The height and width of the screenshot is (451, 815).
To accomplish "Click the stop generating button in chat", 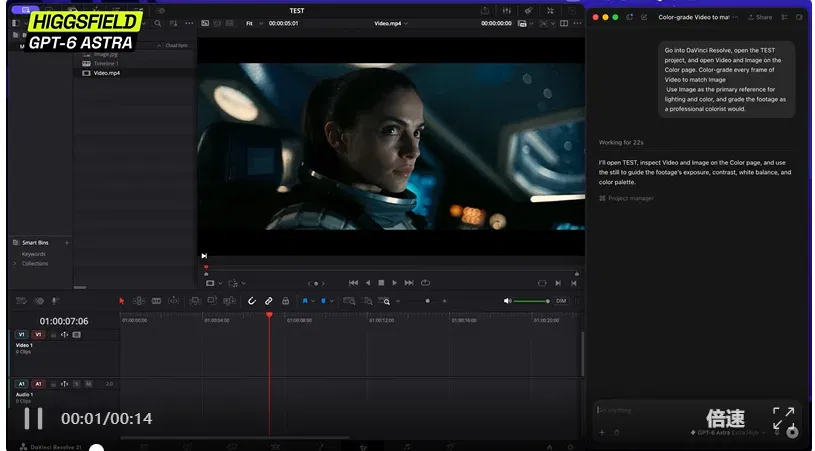I will pyautogui.click(x=792, y=432).
